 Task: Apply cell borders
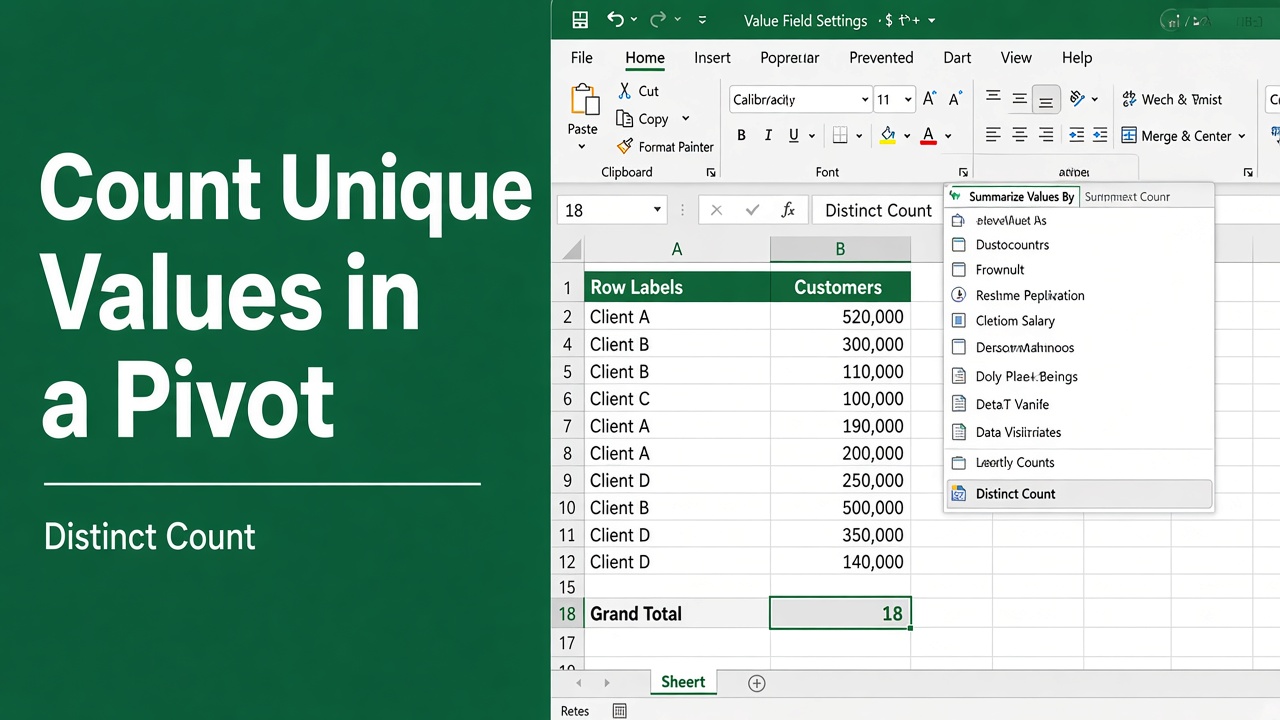pos(840,136)
